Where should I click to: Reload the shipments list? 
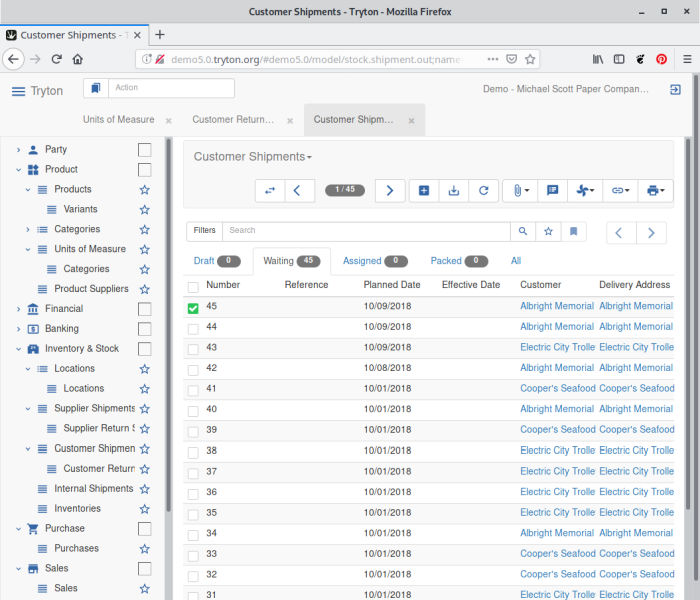483,191
